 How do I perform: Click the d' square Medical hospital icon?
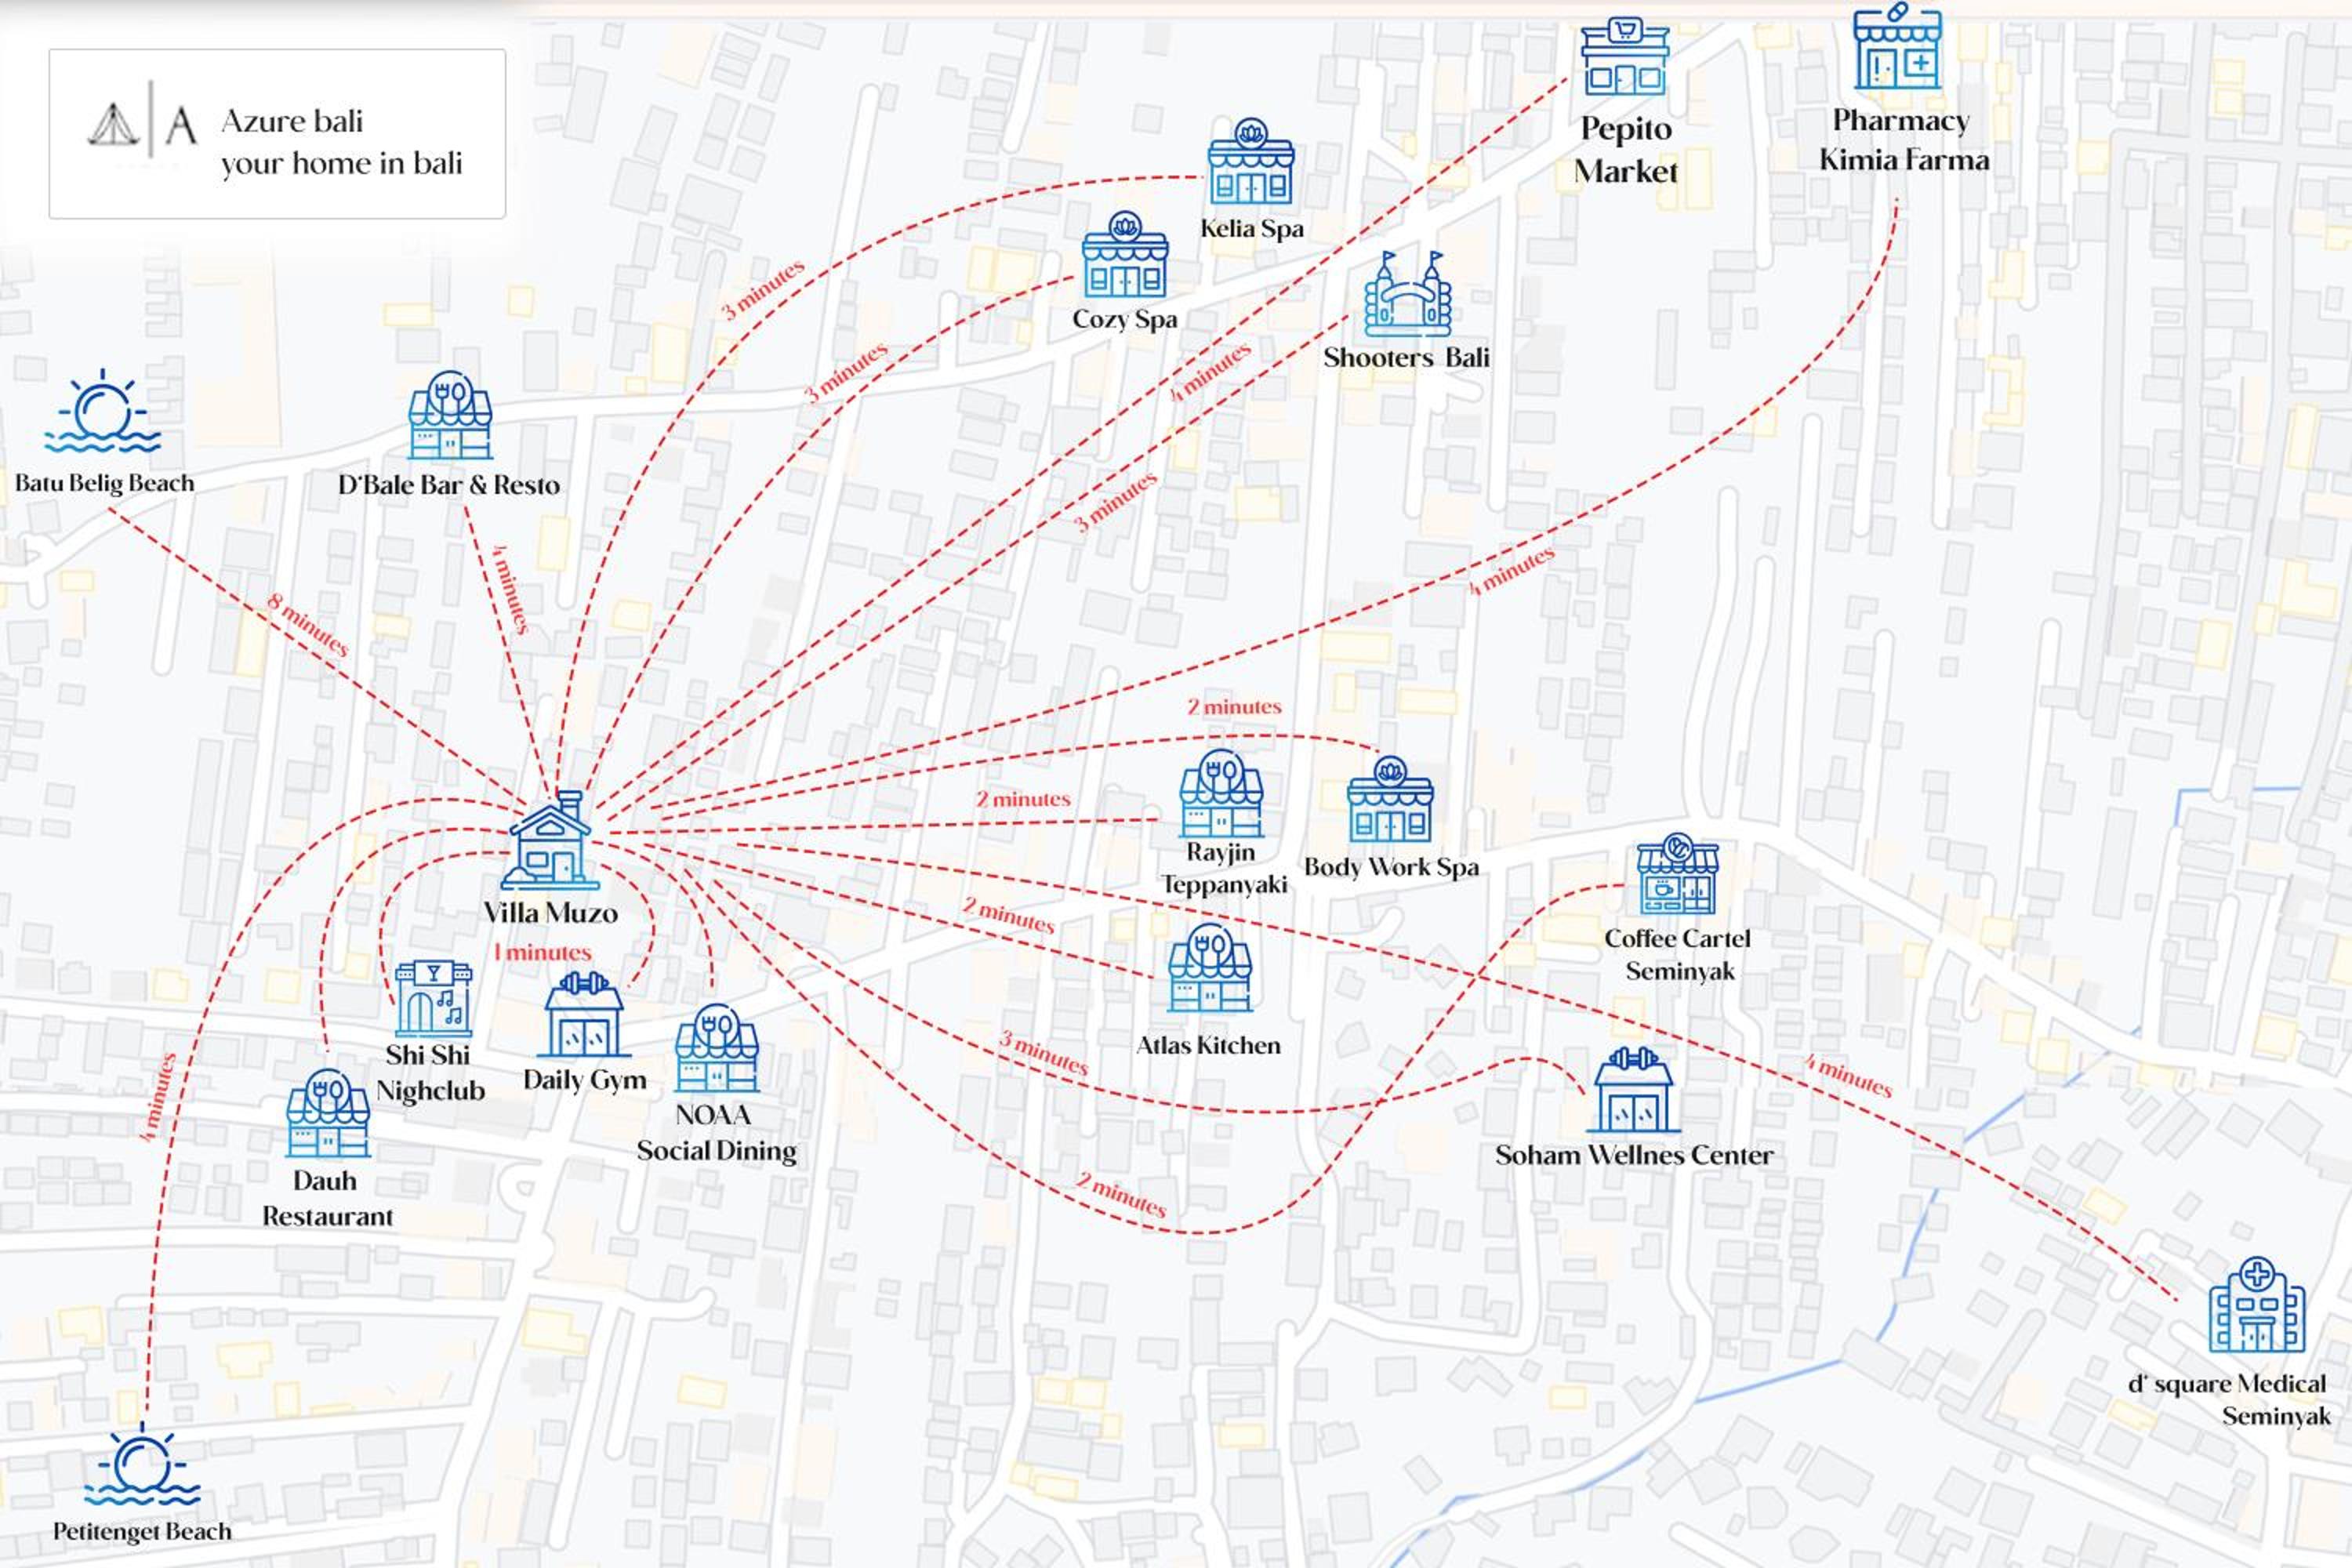pyautogui.click(x=2256, y=1304)
